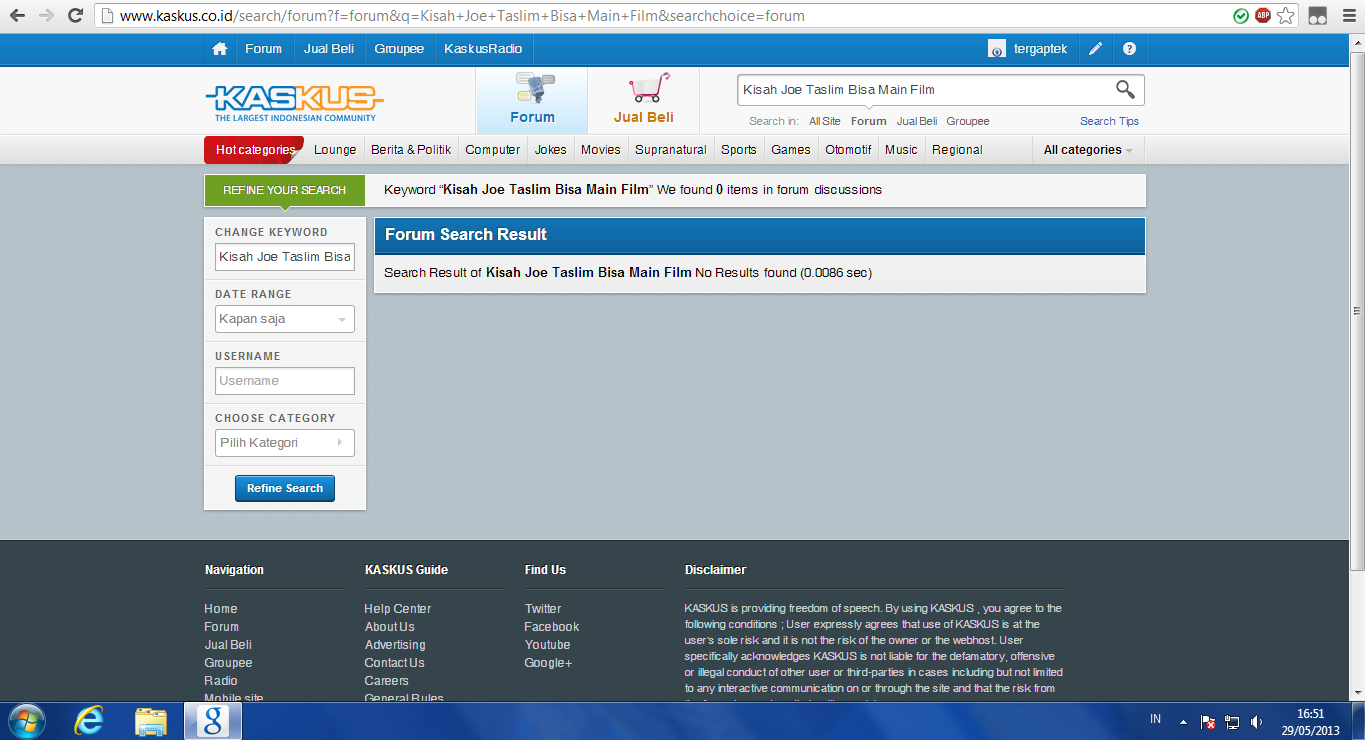
Task: Open the Contact Us footer link
Action: click(395, 663)
